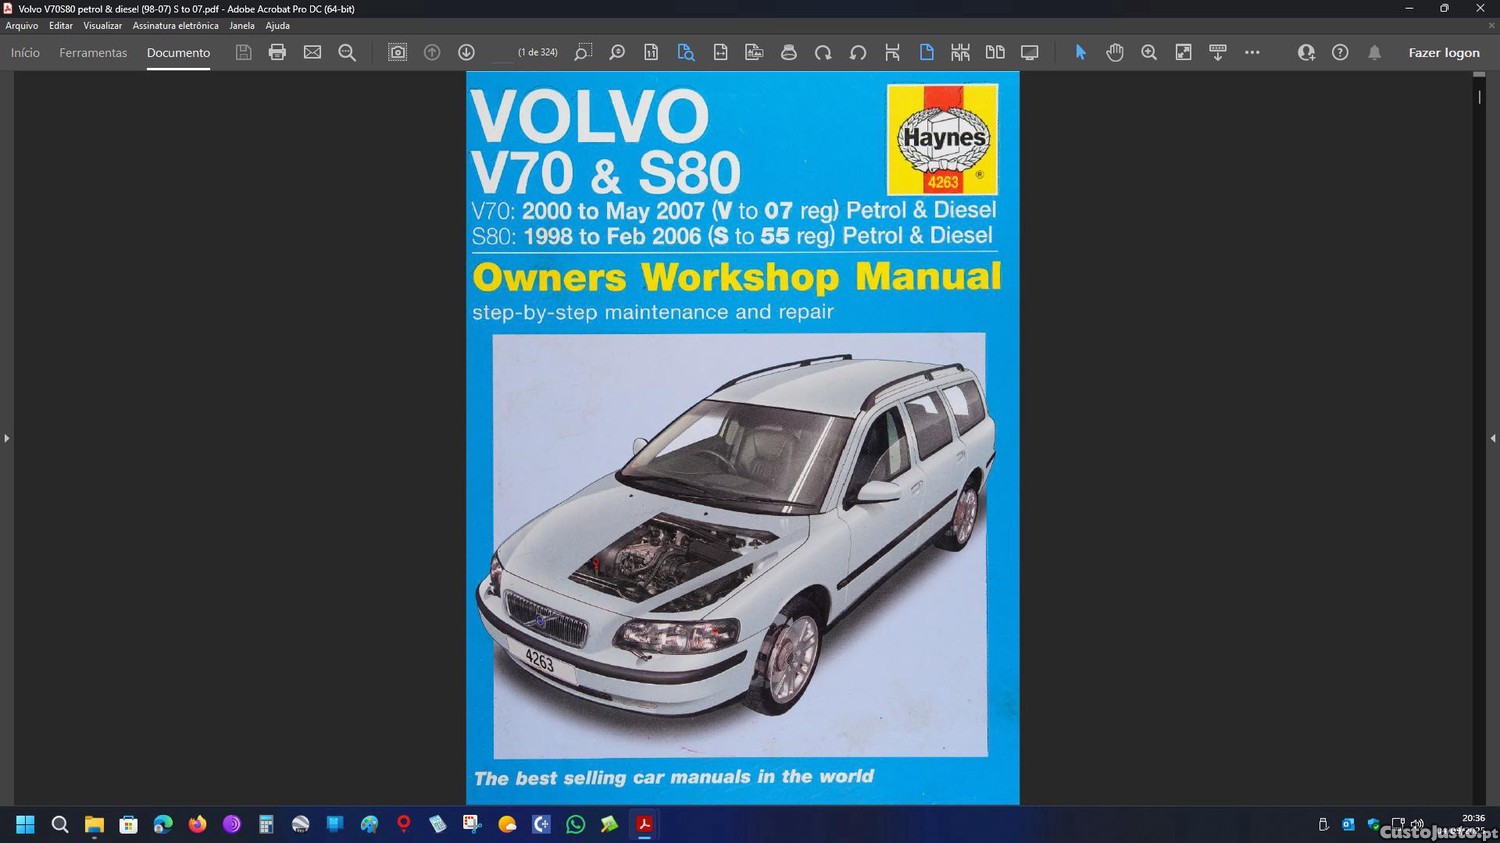Viewport: 1500px width, 843px height.
Task: Go to next page with down arrow
Action: (x=466, y=53)
